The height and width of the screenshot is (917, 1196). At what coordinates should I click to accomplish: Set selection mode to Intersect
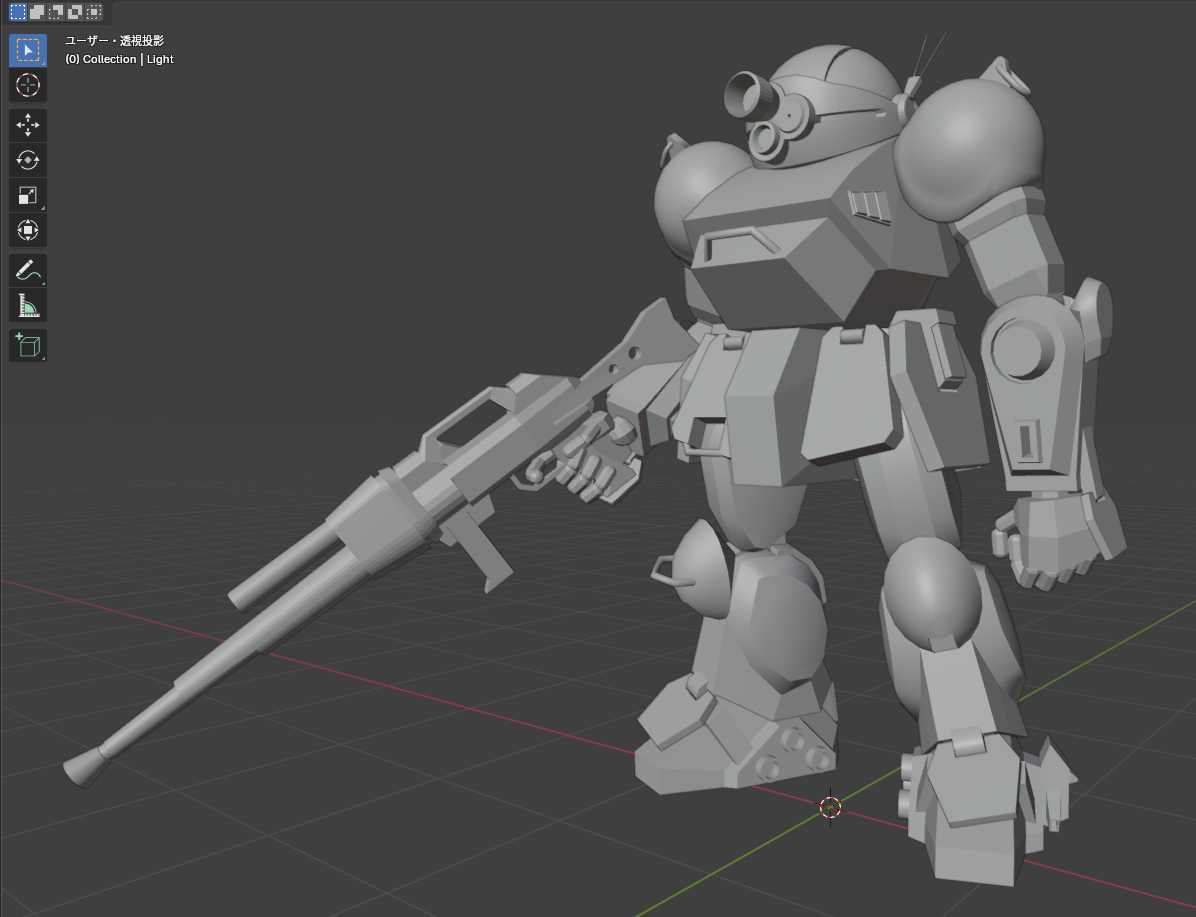(94, 11)
